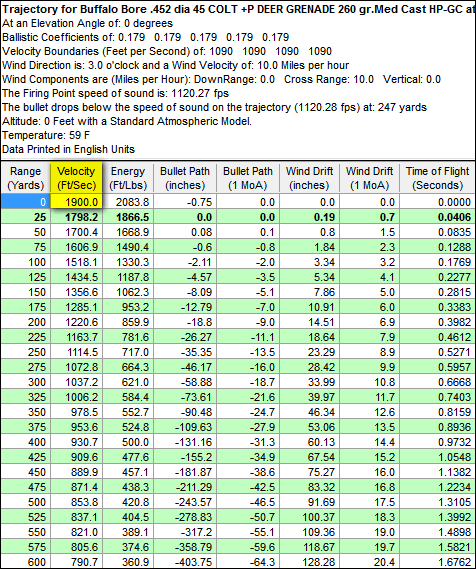The image size is (476, 569).
Task: Click the 1518.1 velocity cell at 100 yards
Action: click(x=77, y=262)
